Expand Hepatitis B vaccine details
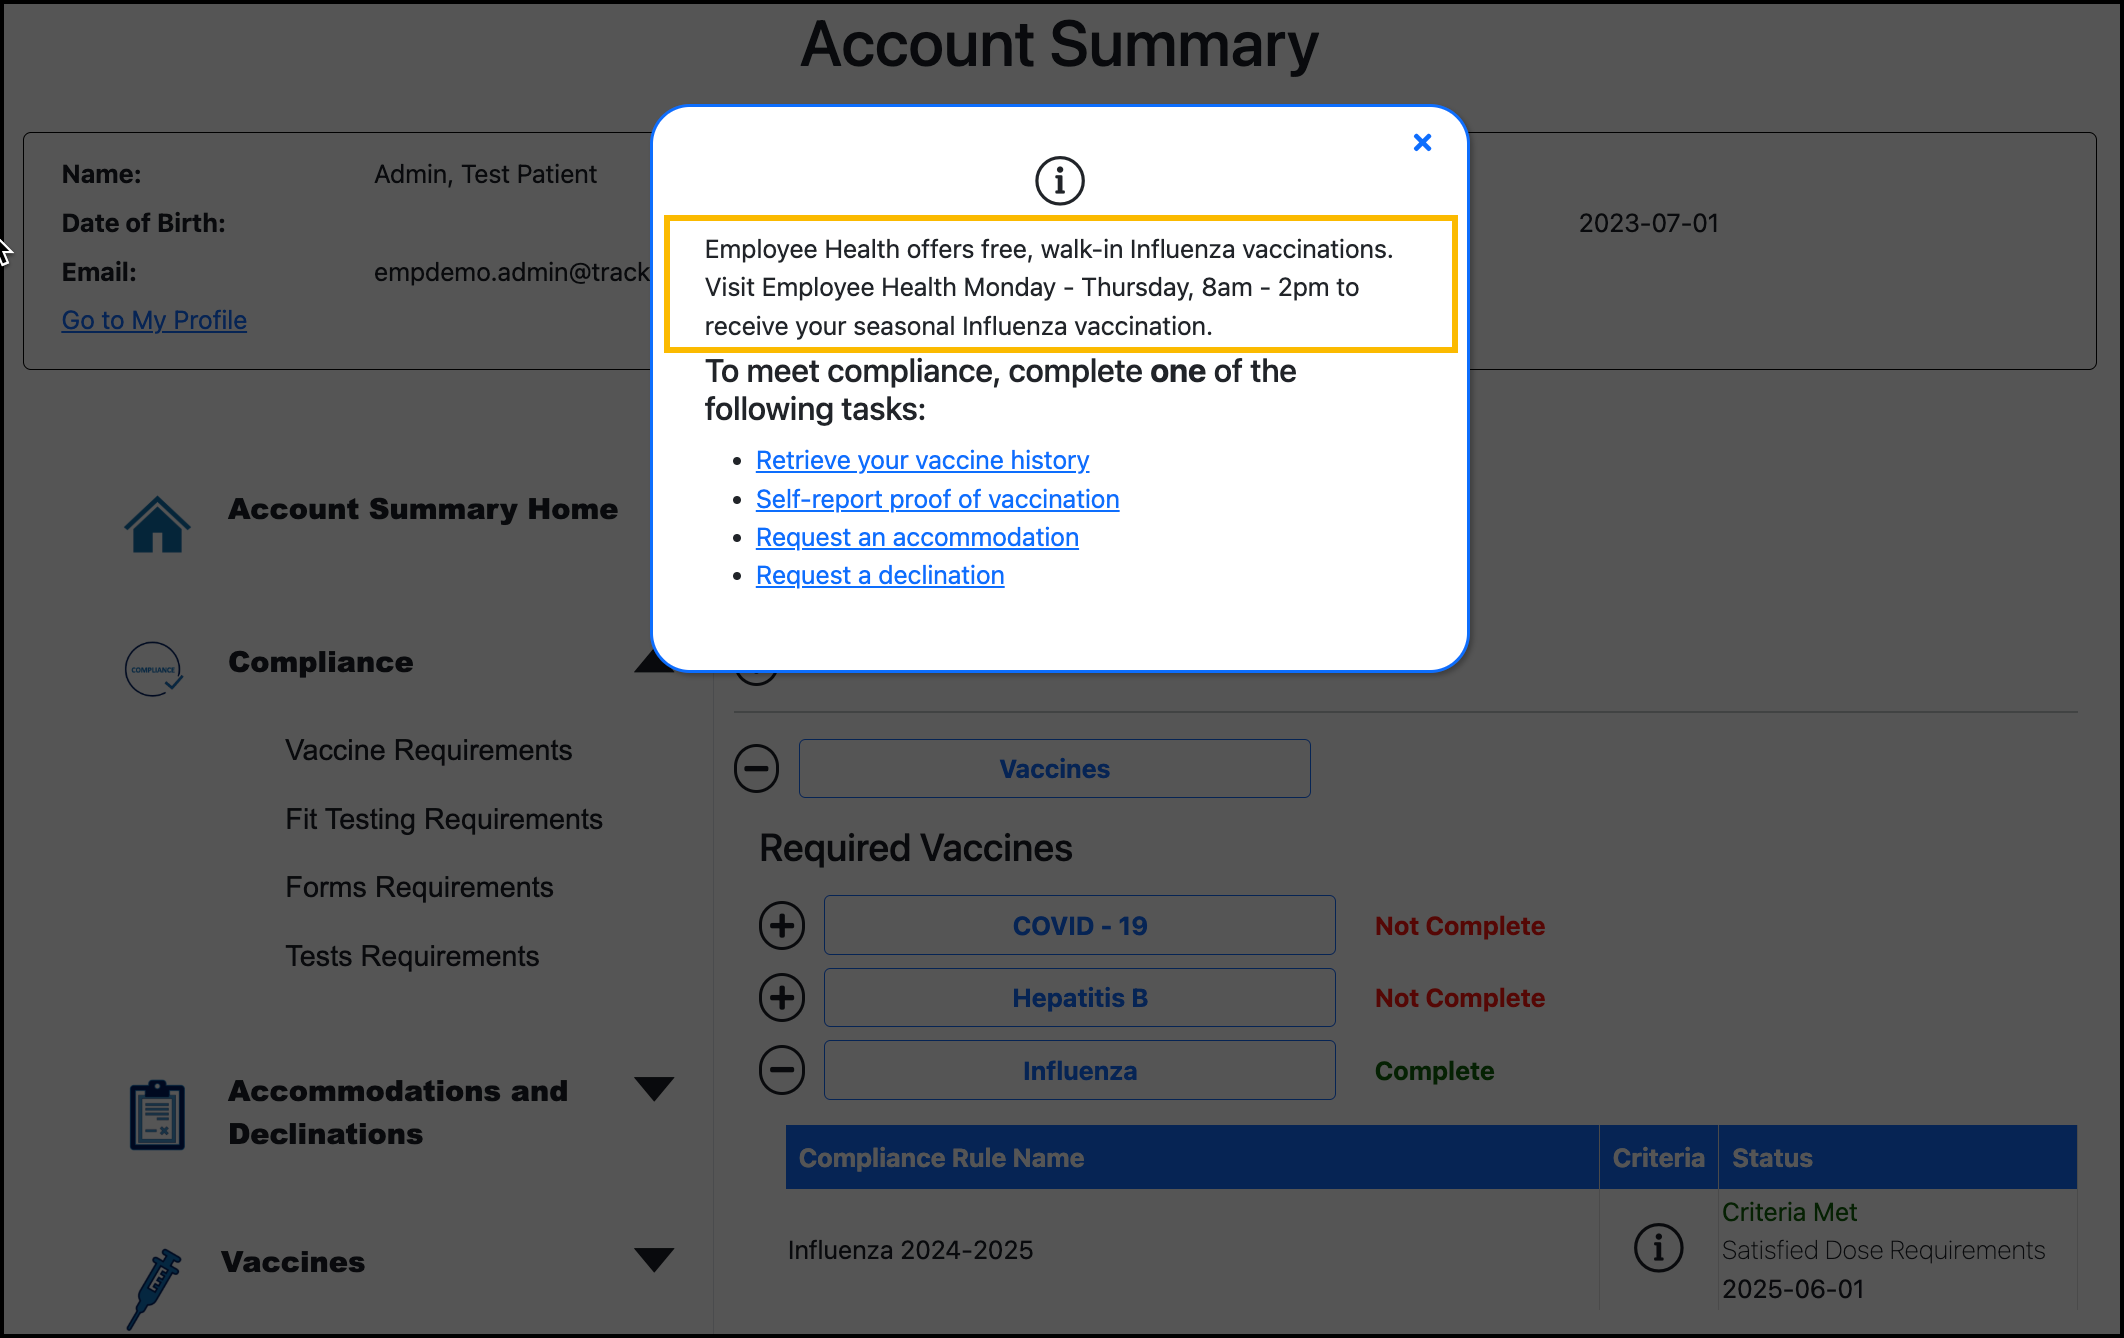This screenshot has height=1338, width=2124. tap(782, 997)
